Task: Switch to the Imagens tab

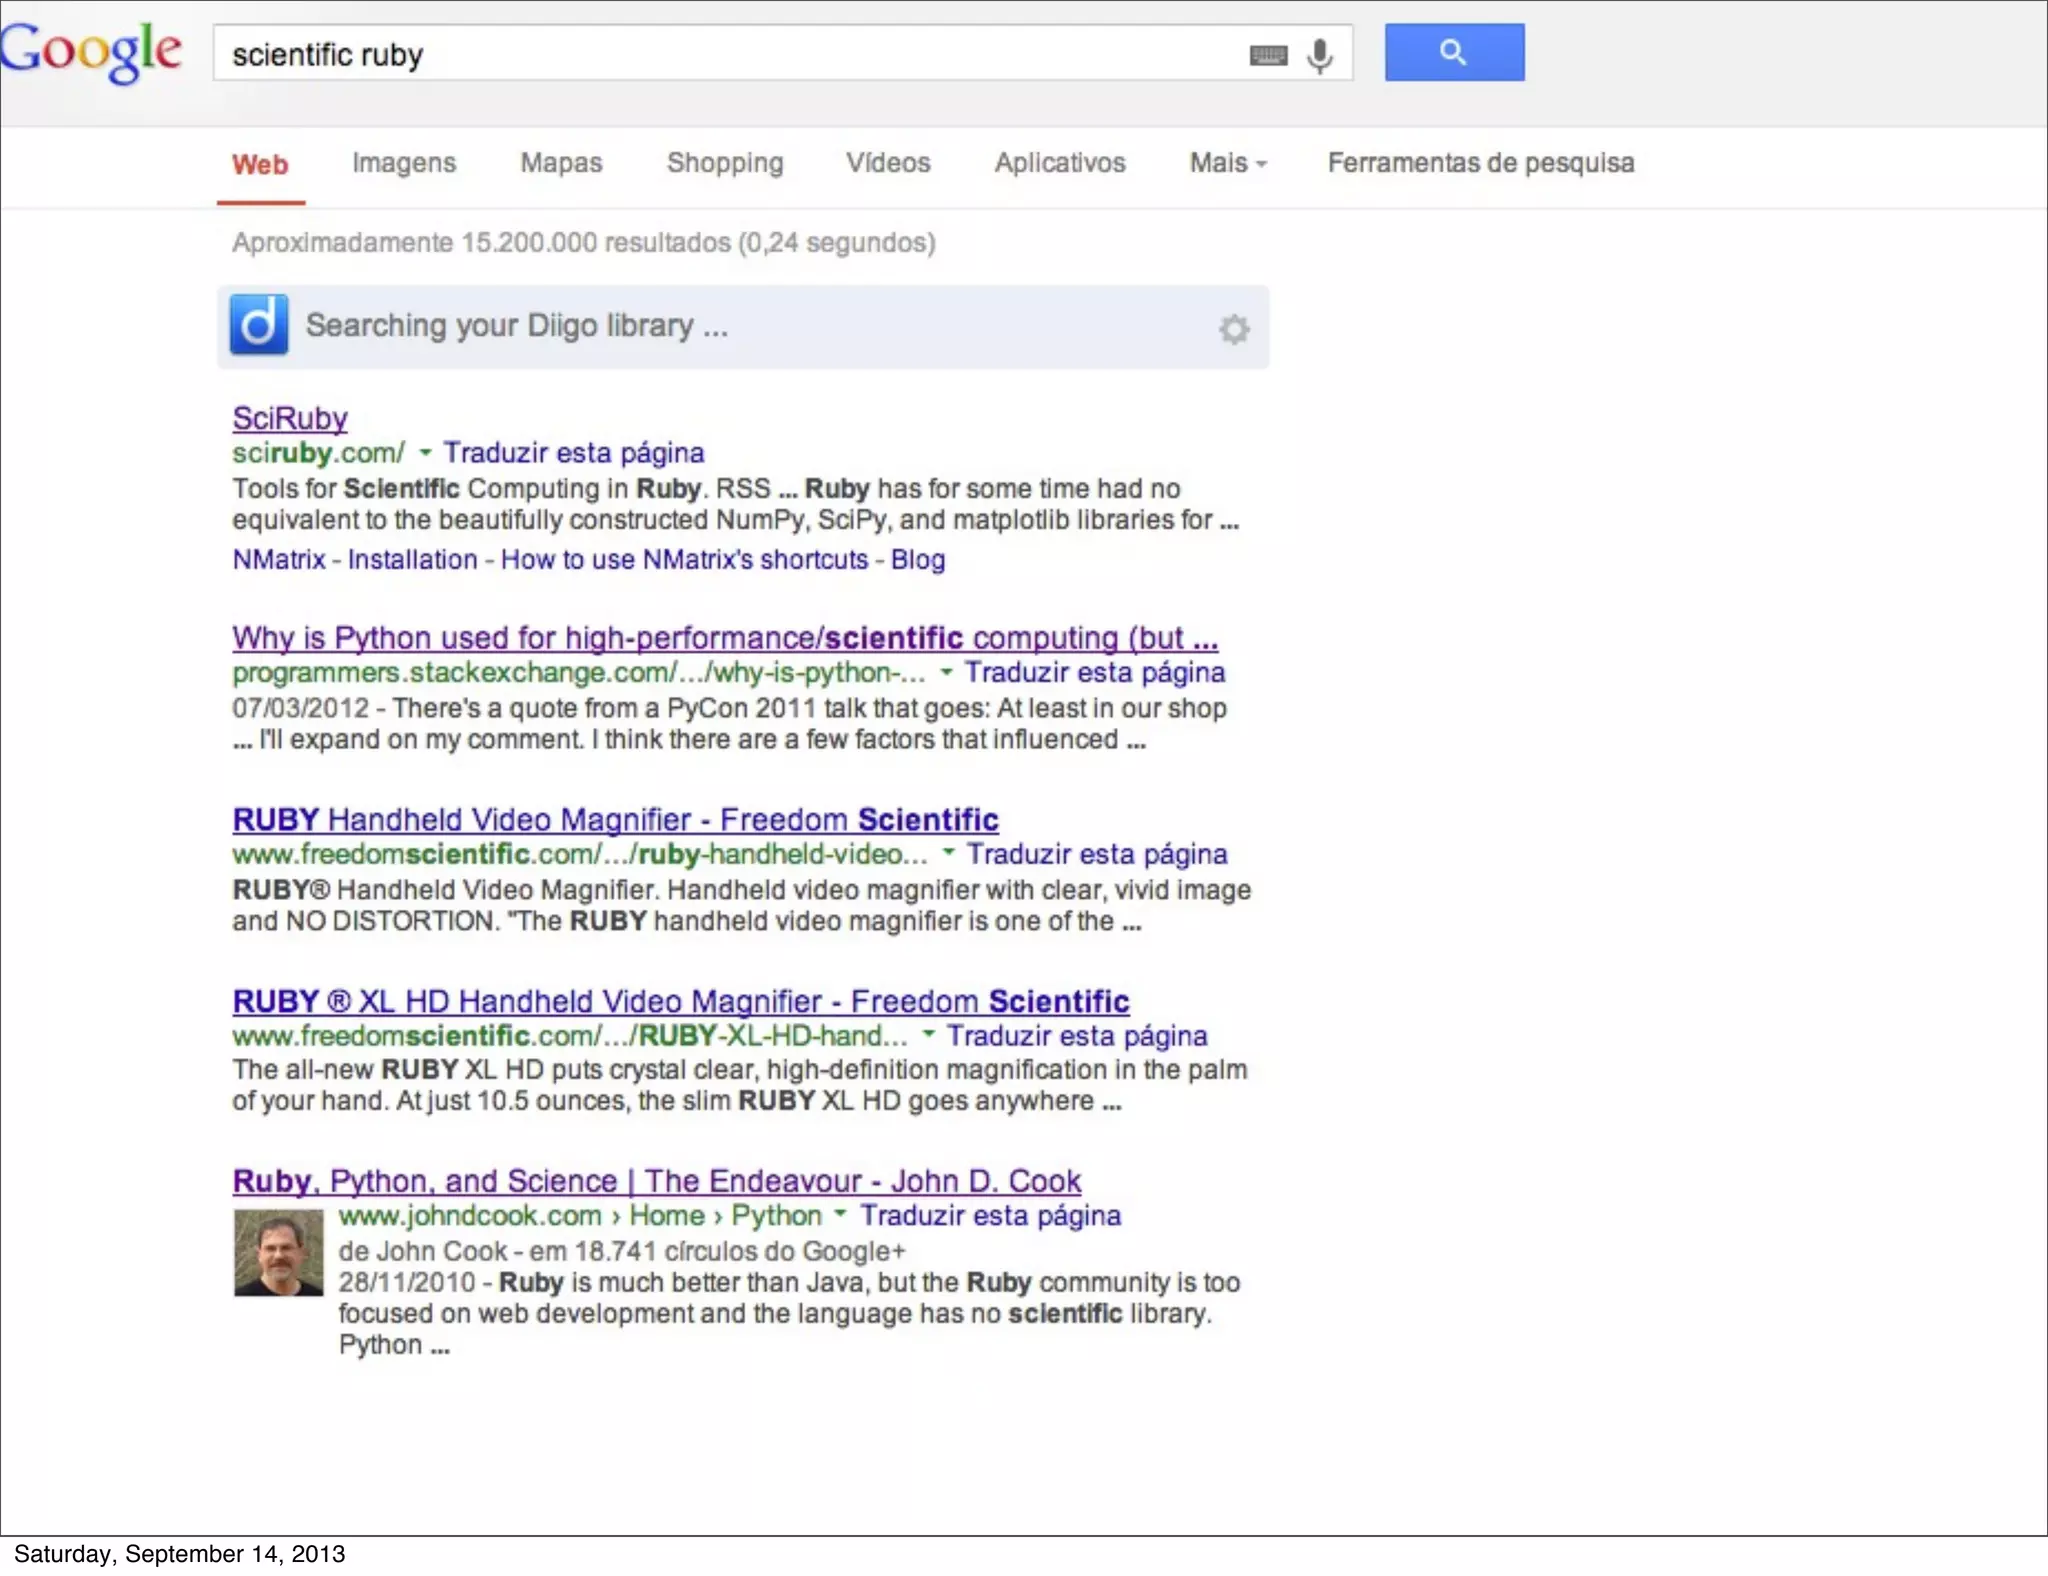Action: tap(403, 163)
